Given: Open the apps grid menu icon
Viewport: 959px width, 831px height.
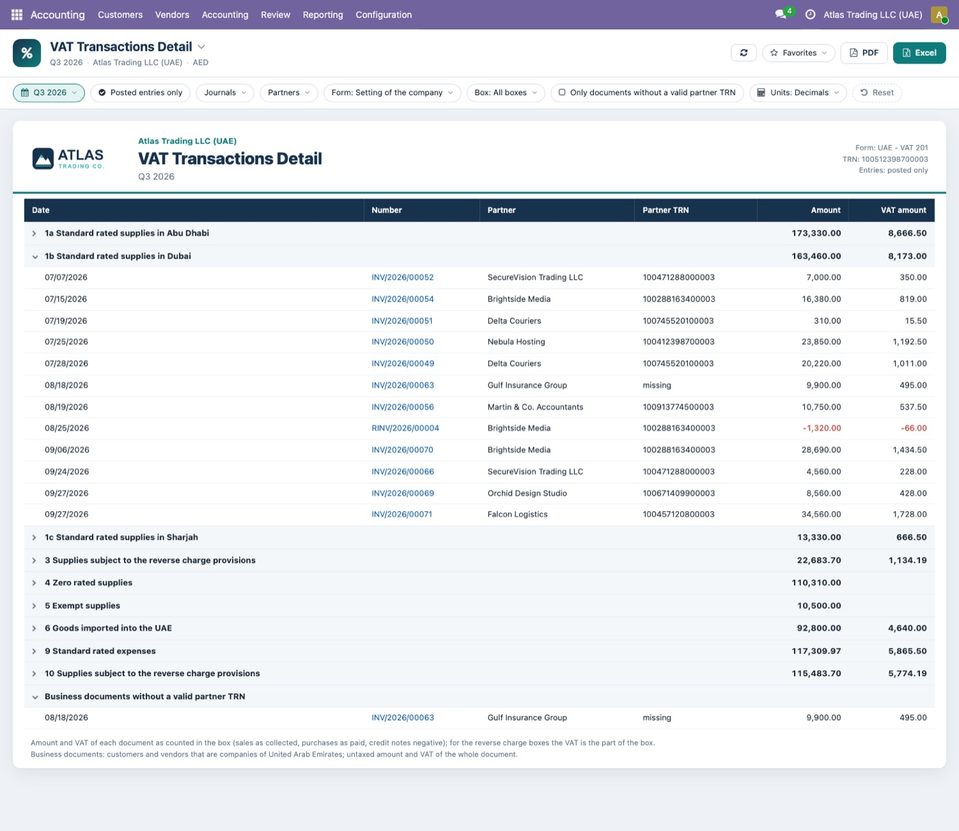Looking at the screenshot, I should coord(17,14).
